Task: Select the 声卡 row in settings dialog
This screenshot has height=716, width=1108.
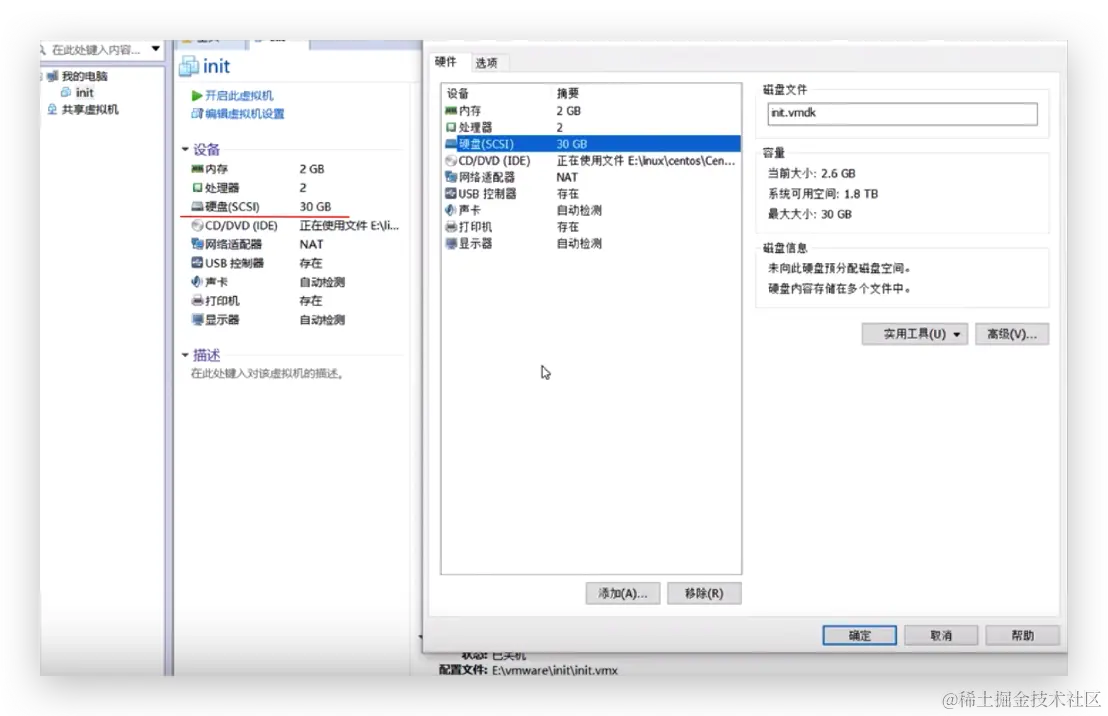Action: click(591, 210)
